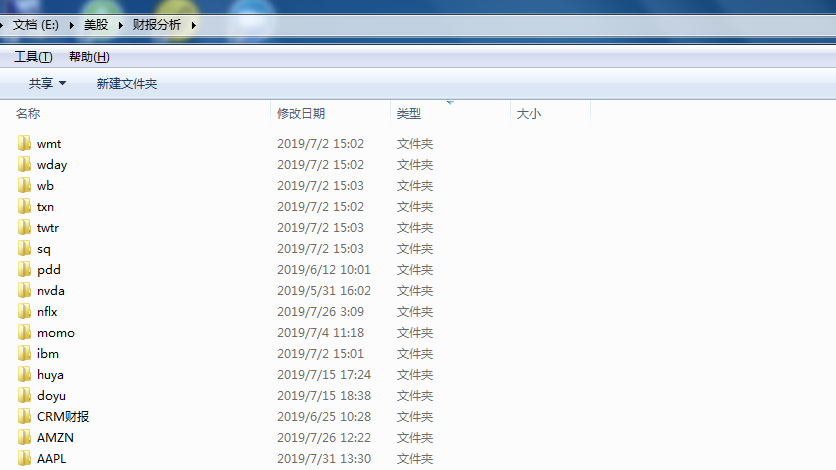Select the huya folder name

pos(50,375)
